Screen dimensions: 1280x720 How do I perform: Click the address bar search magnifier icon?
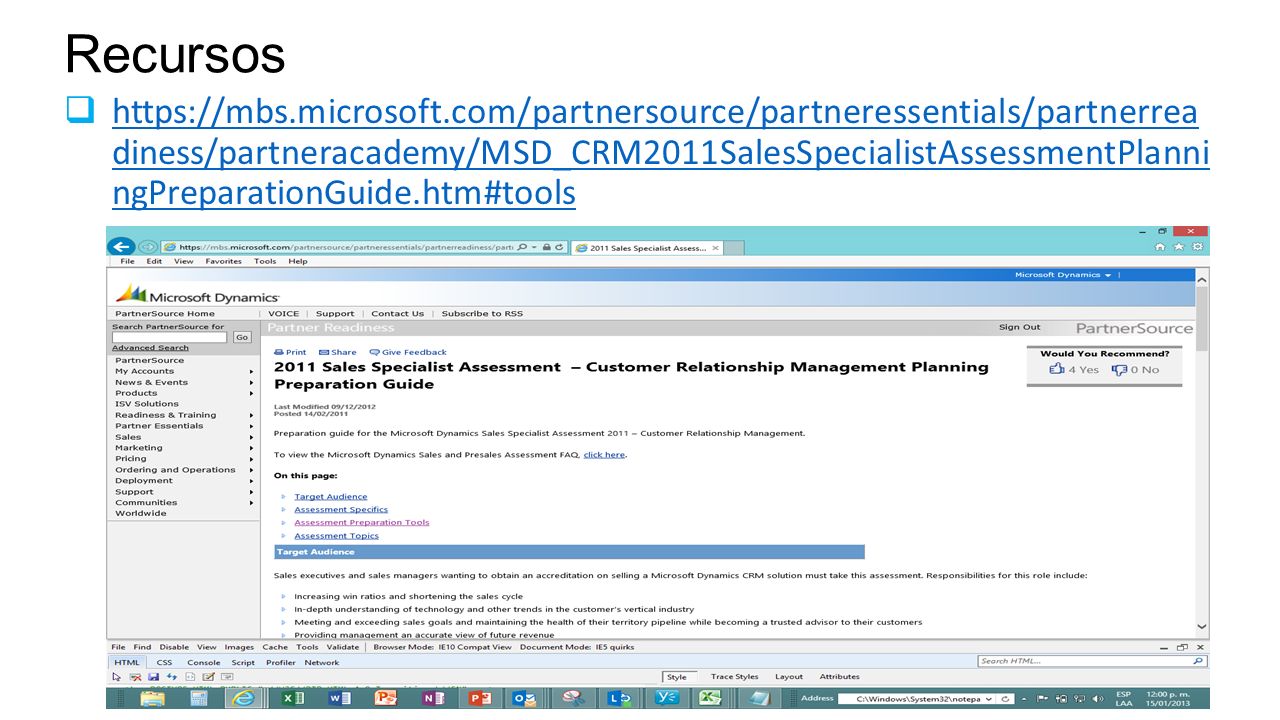tap(522, 247)
